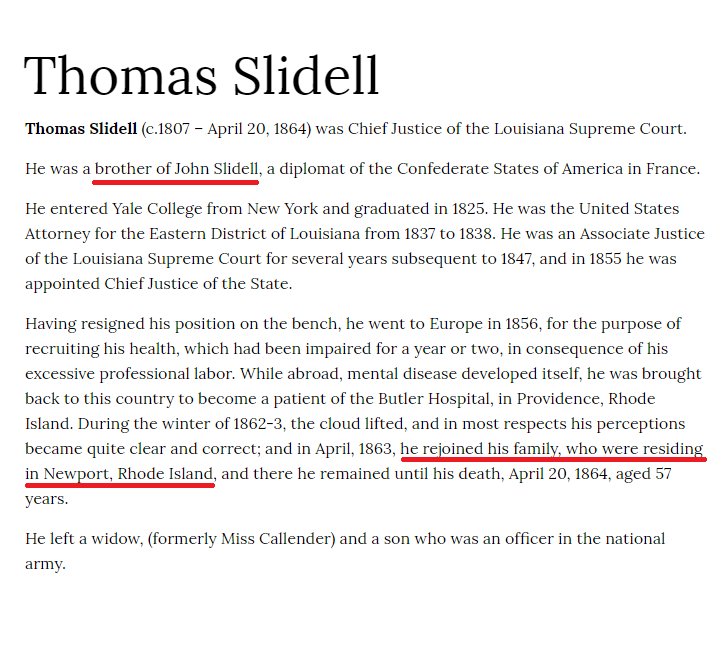Click the underlined 'brother of John Slidell' text
This screenshot has width=725, height=654.
pyautogui.click(x=177, y=169)
